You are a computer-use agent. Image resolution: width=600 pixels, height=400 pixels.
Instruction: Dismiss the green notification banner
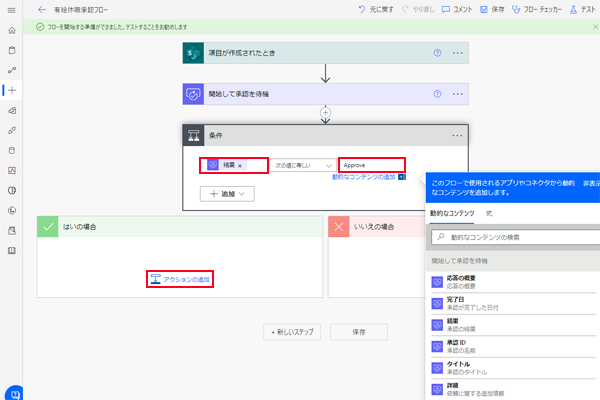(x=595, y=27)
